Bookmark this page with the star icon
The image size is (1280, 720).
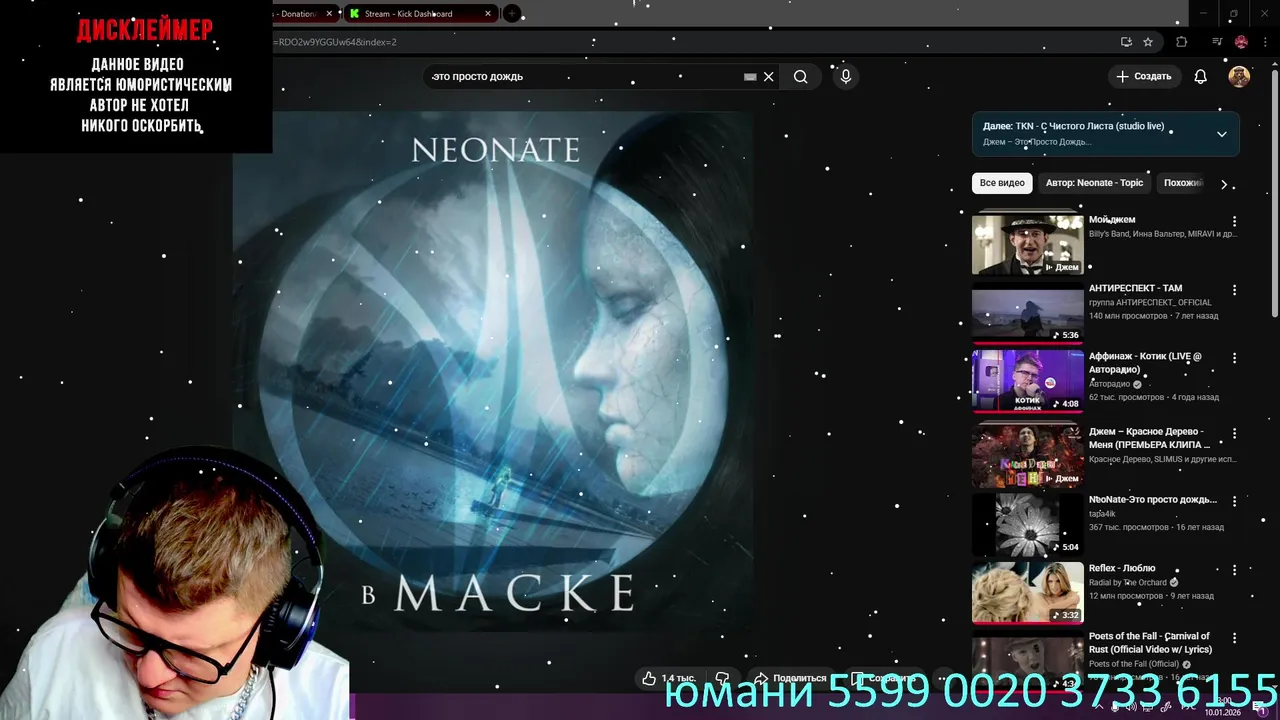tap(1148, 42)
